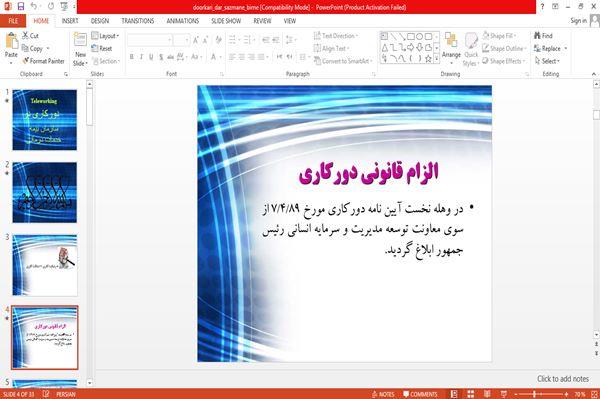The height and width of the screenshot is (399, 600).
Task: Expand the shapes gallery More arrow
Action: point(437,59)
